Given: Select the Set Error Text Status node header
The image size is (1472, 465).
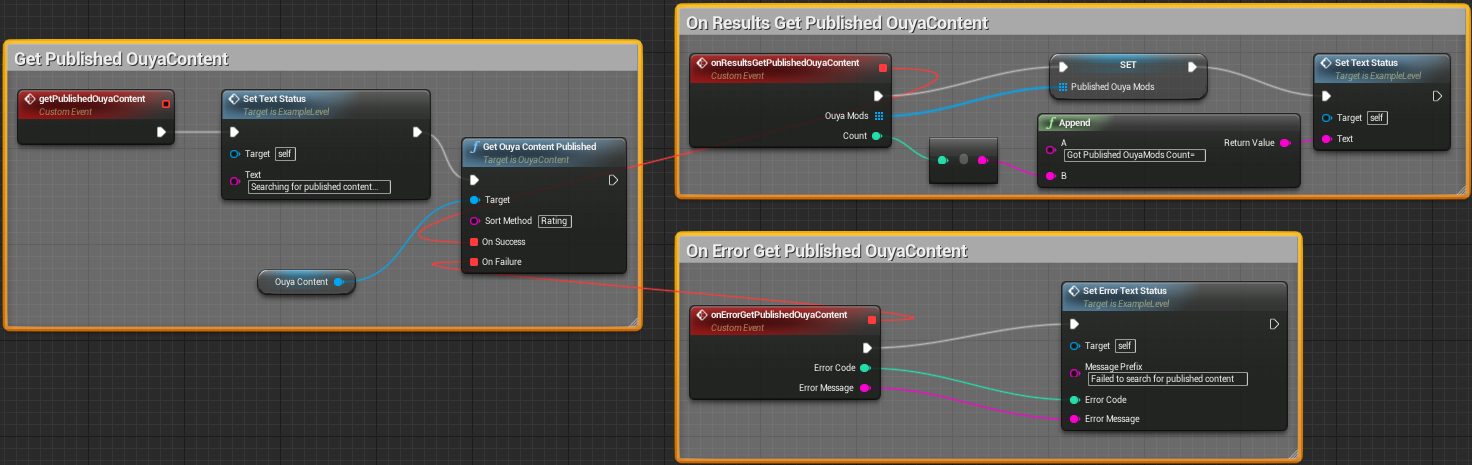Looking at the screenshot, I should click(x=1172, y=295).
